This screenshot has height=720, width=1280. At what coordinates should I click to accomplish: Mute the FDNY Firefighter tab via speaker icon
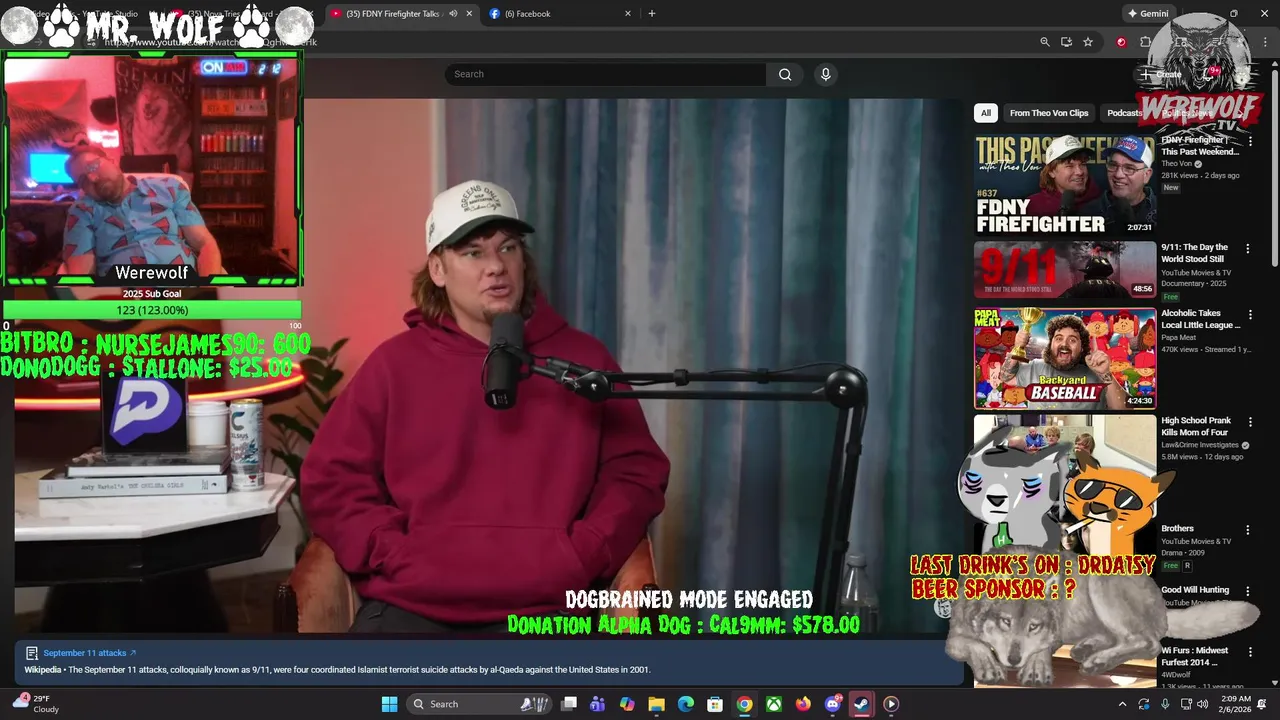tap(453, 14)
